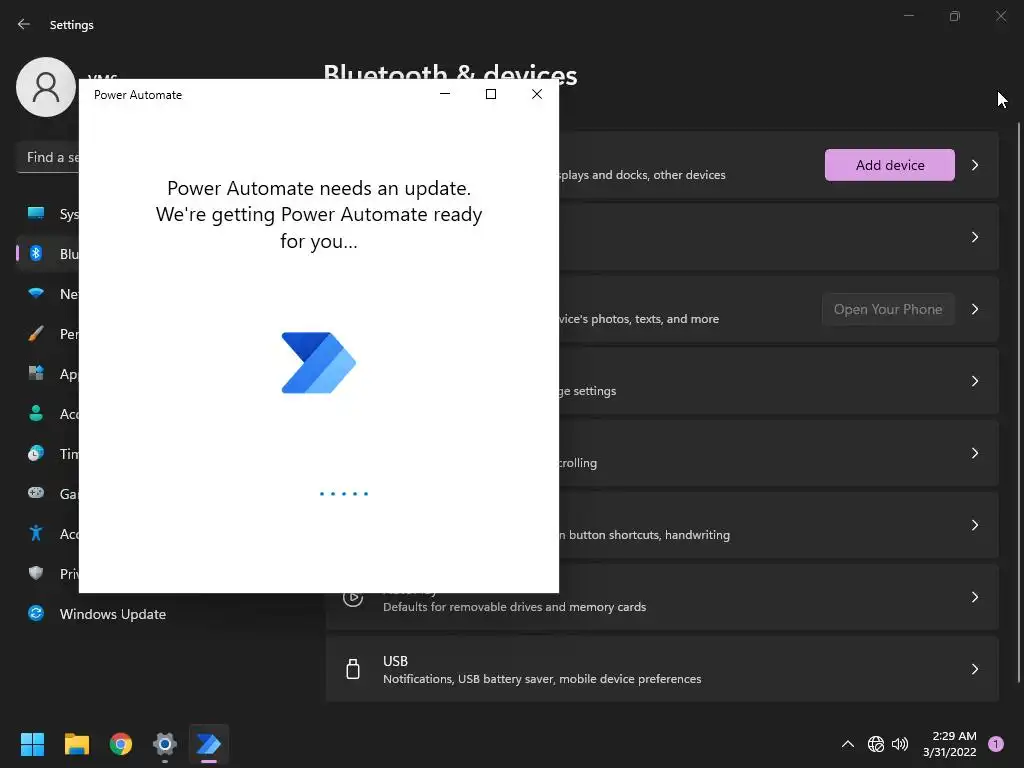The width and height of the screenshot is (1024, 768).
Task: Click the user profile avatar in Settings
Action: click(x=46, y=87)
